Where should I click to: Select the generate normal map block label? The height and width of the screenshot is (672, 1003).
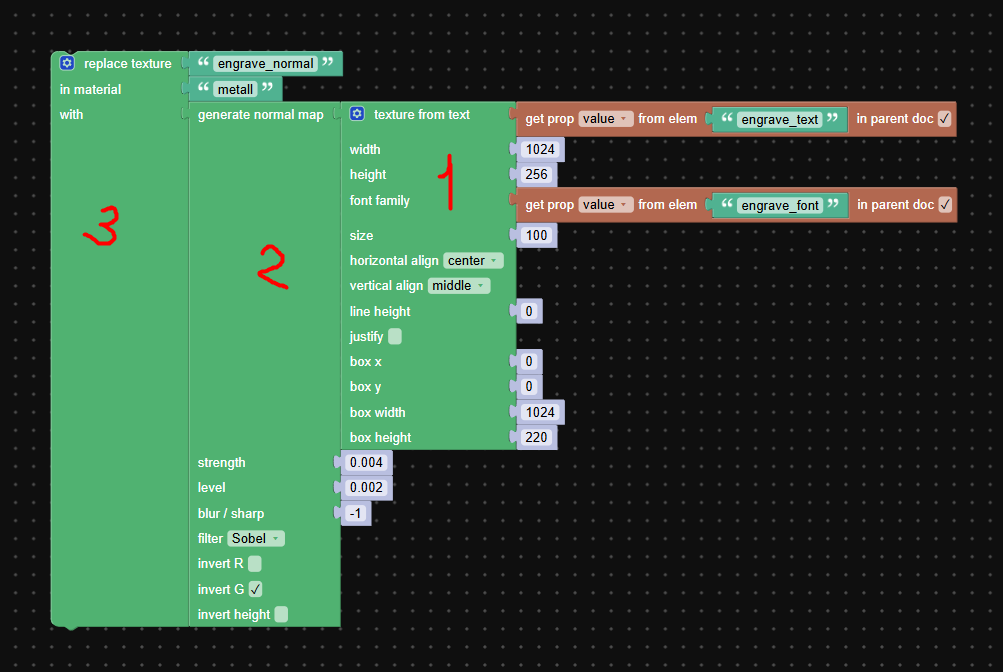(260, 114)
